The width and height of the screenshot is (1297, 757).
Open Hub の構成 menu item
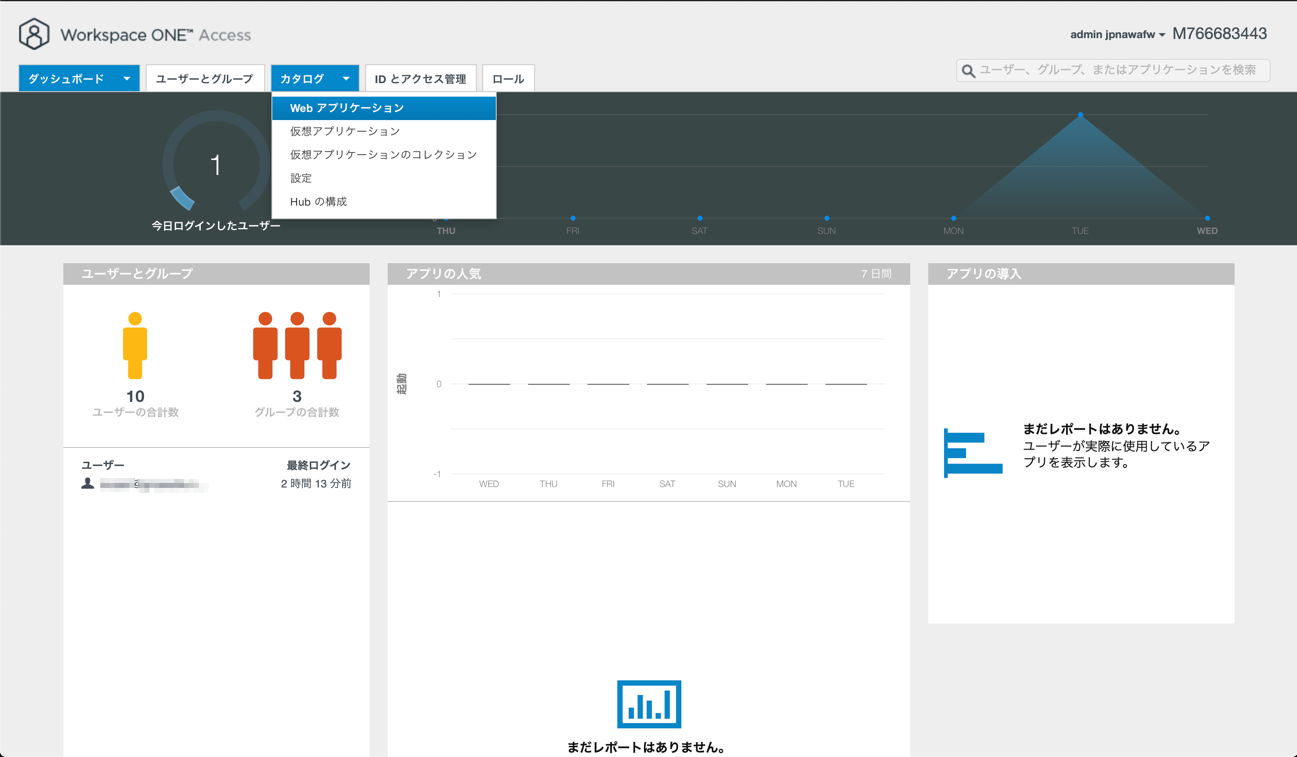(x=384, y=202)
